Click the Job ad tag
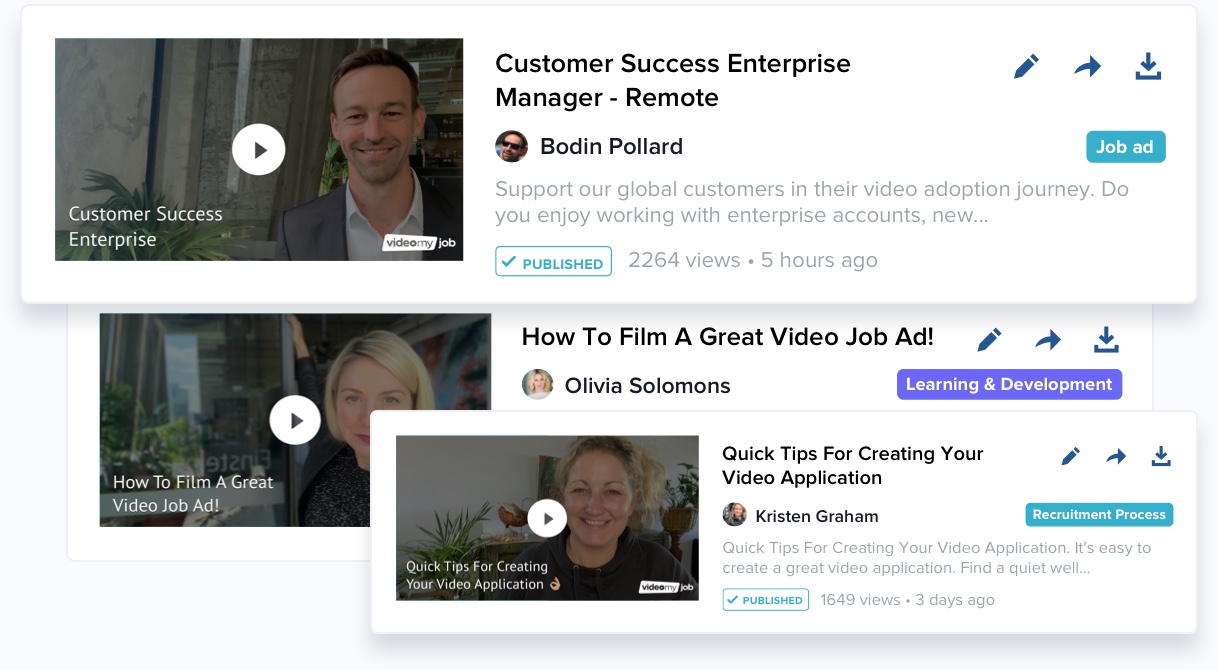 coord(1125,147)
